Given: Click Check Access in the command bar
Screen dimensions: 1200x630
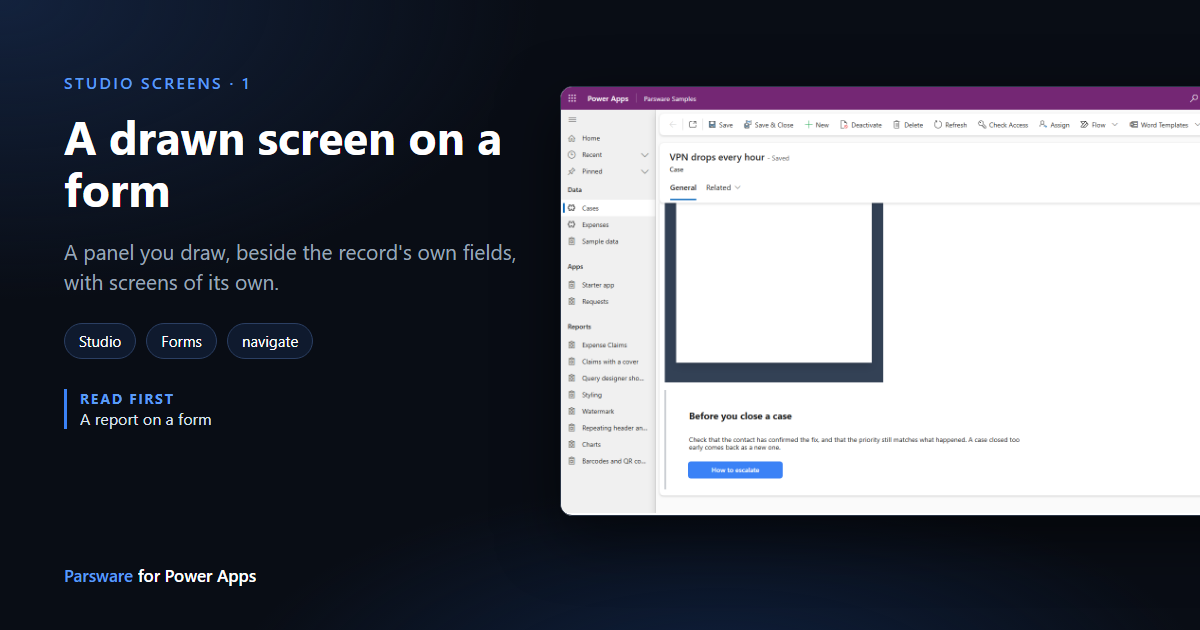Looking at the screenshot, I should (x=1002, y=125).
